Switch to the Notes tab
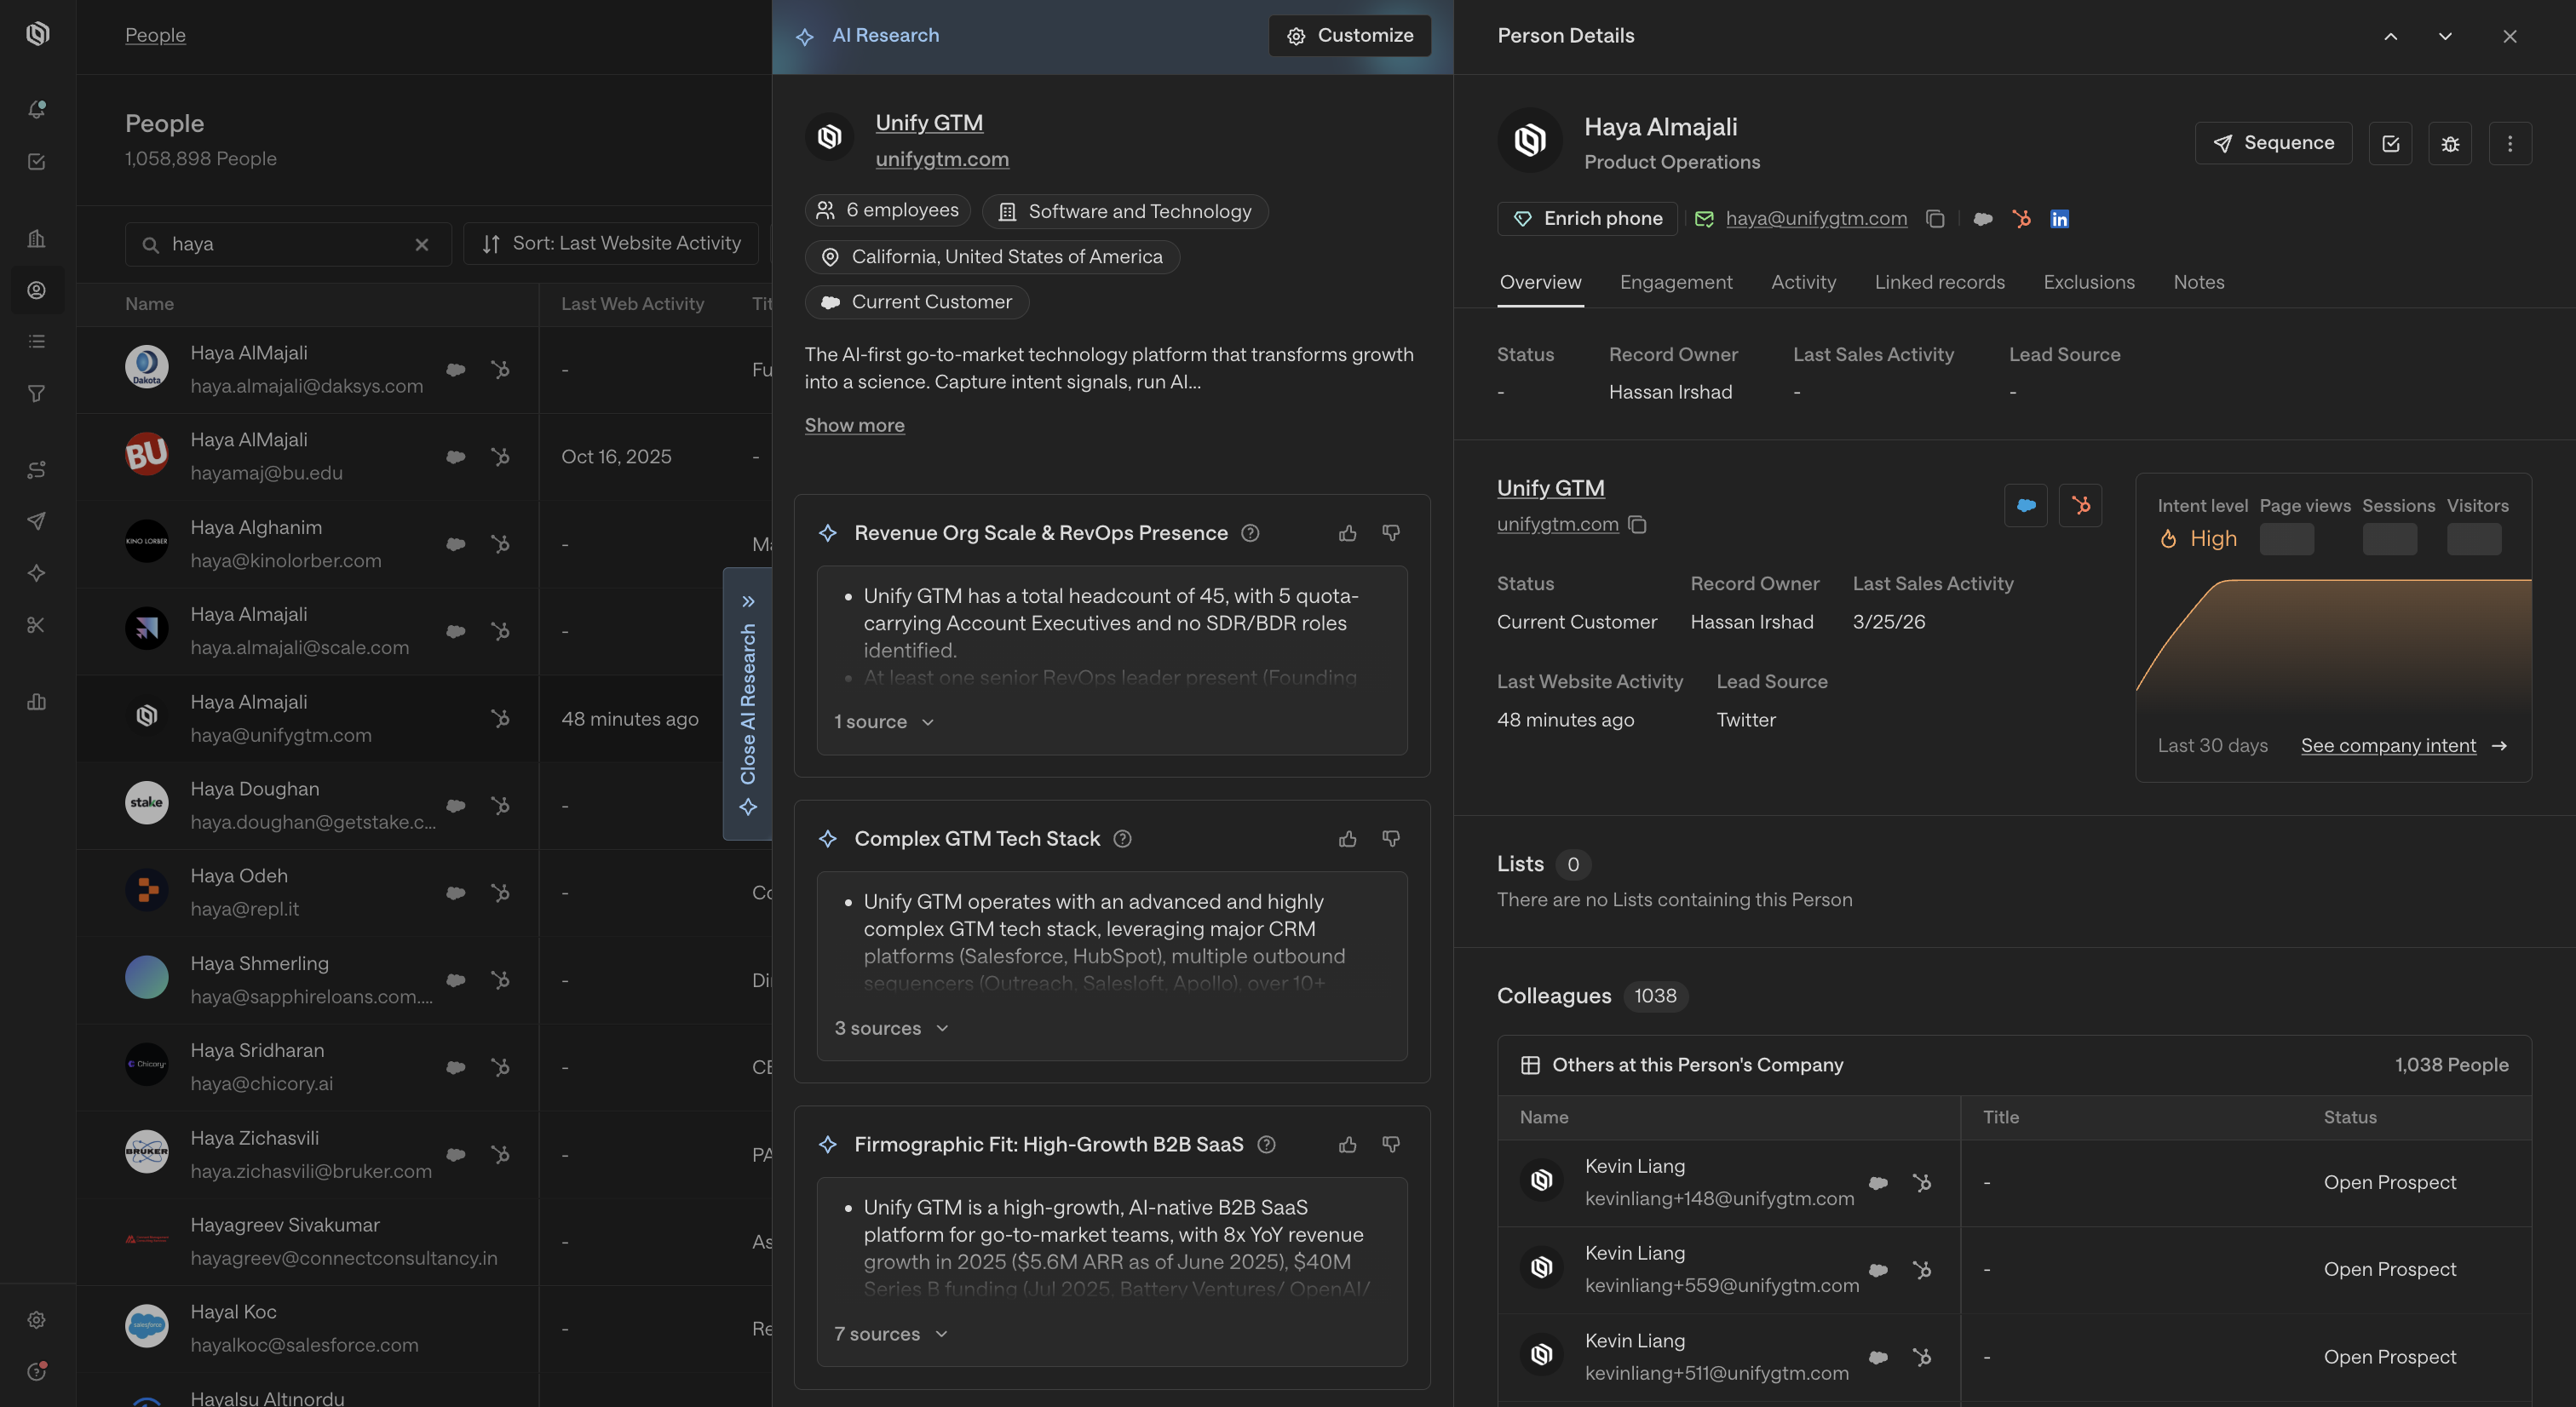Viewport: 2576px width, 1407px height. point(2199,283)
